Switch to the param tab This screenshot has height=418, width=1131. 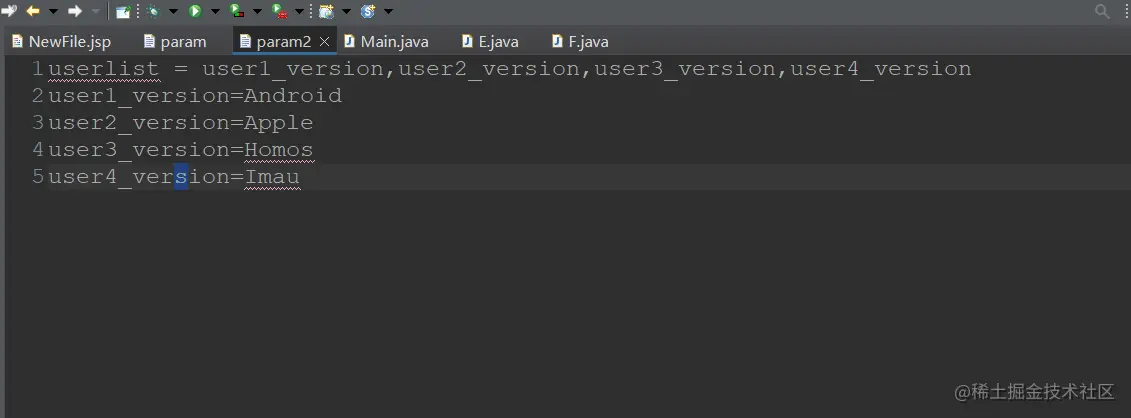tap(175, 42)
